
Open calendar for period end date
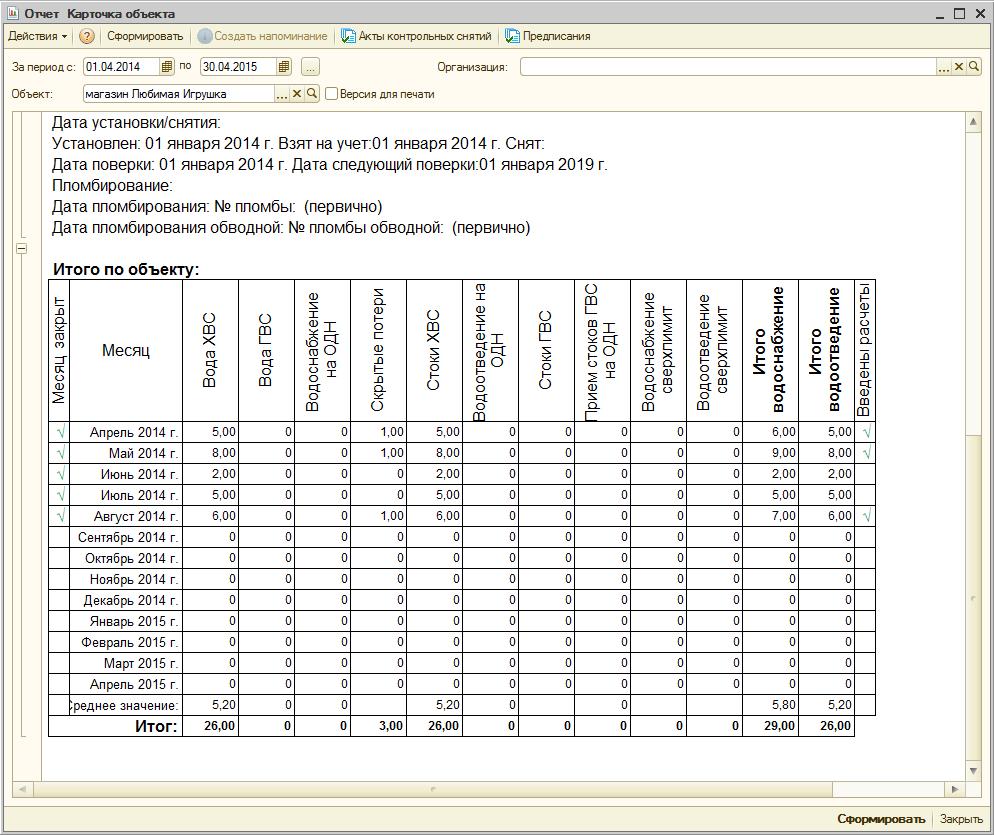[x=284, y=66]
